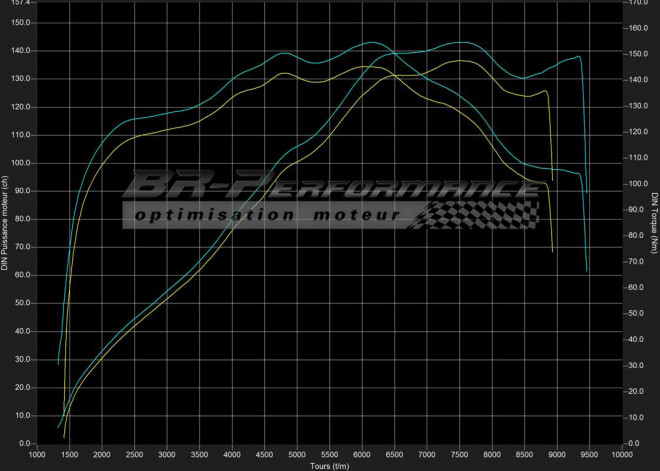
Task: Click the 50.0 label on right torque axis
Action: pos(633,314)
